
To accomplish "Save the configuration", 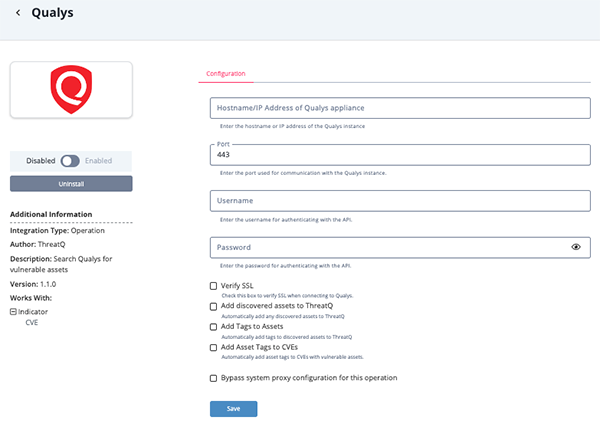I will (233, 409).
